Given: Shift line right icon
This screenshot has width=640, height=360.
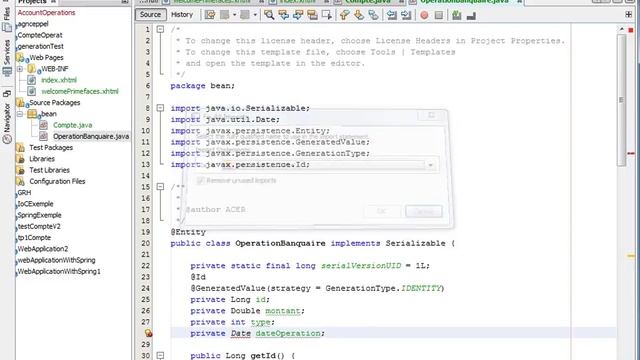Looking at the screenshot, I should tap(406, 15).
